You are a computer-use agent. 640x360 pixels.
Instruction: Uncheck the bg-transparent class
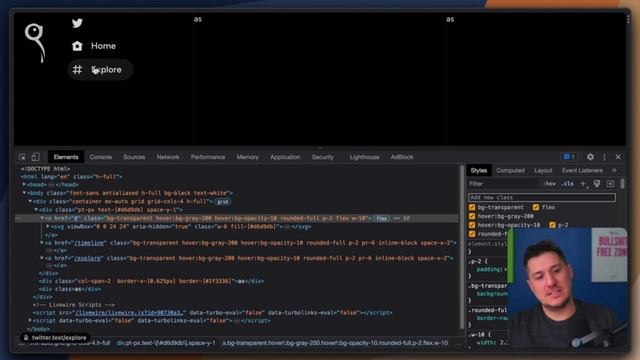coord(472,207)
